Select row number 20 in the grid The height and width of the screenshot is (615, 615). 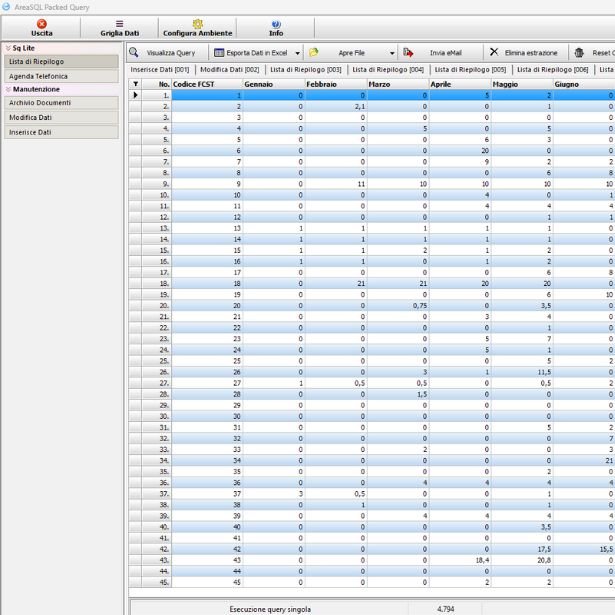163,306
